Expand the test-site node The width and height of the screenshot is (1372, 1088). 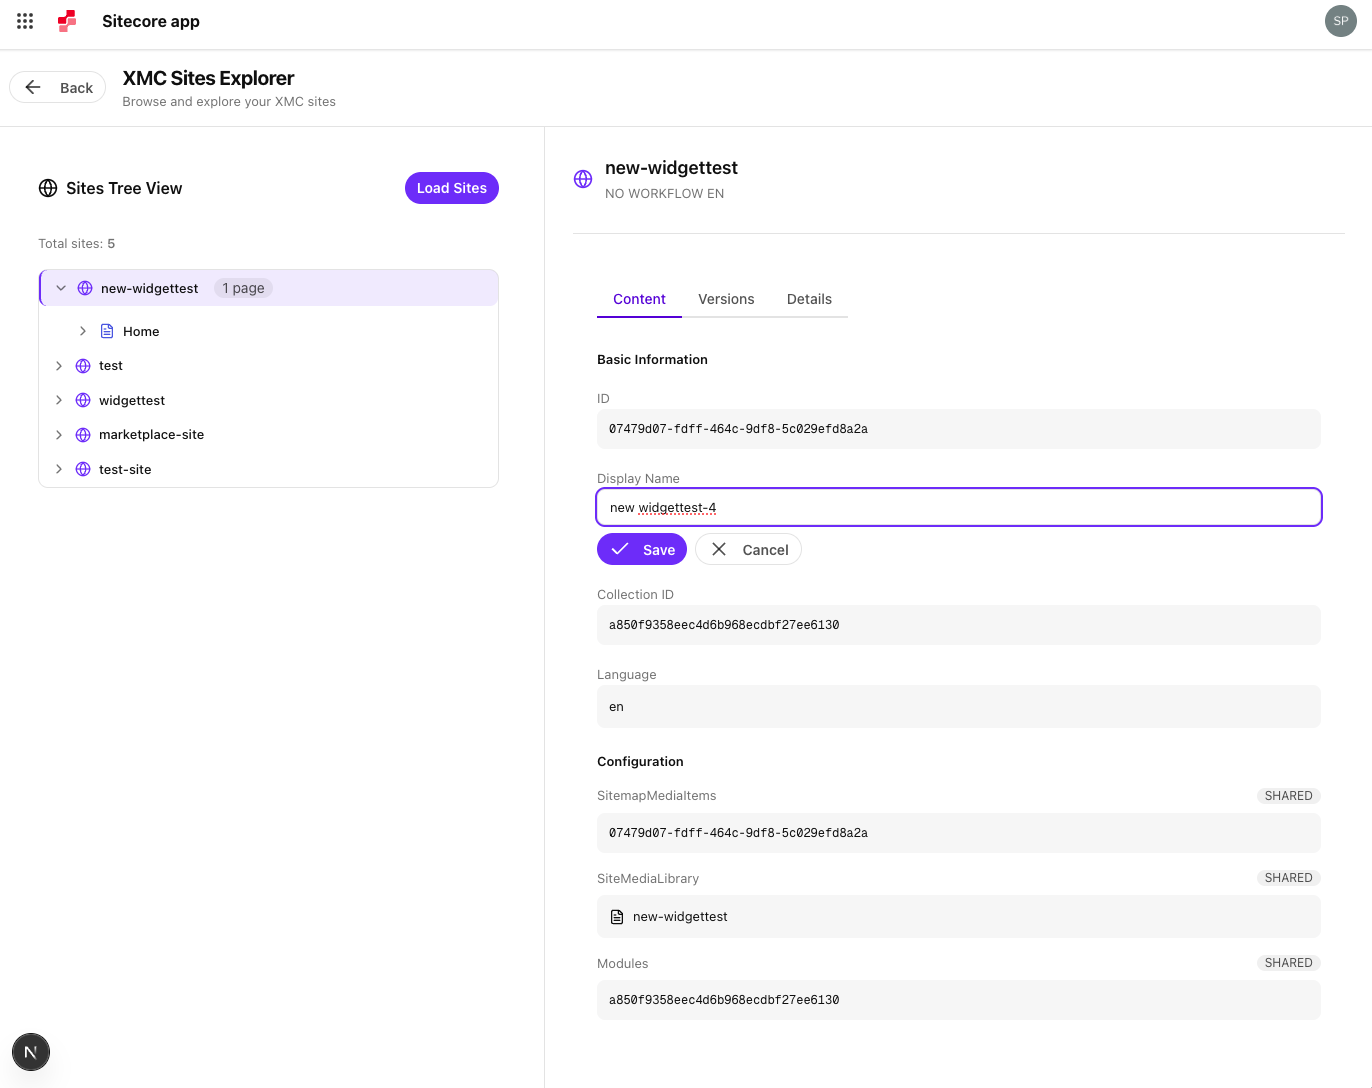click(59, 469)
